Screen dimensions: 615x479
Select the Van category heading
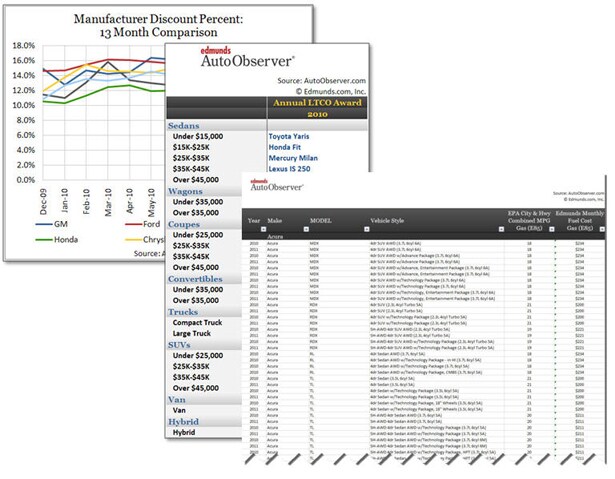(176, 400)
